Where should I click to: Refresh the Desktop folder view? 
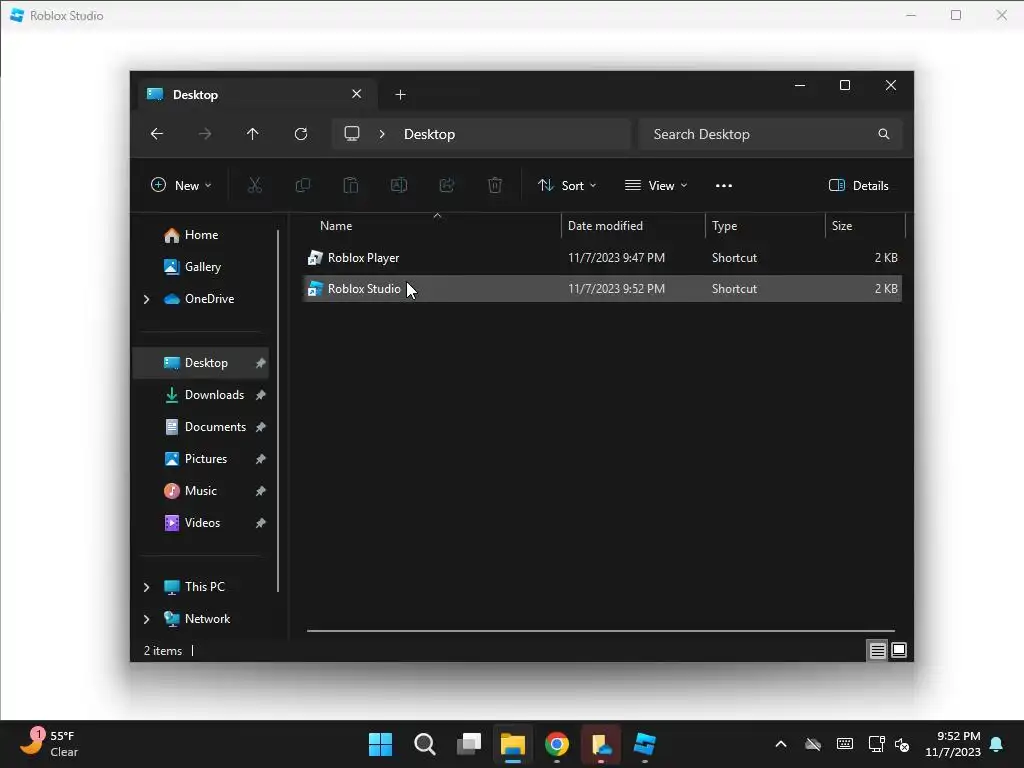(x=301, y=134)
